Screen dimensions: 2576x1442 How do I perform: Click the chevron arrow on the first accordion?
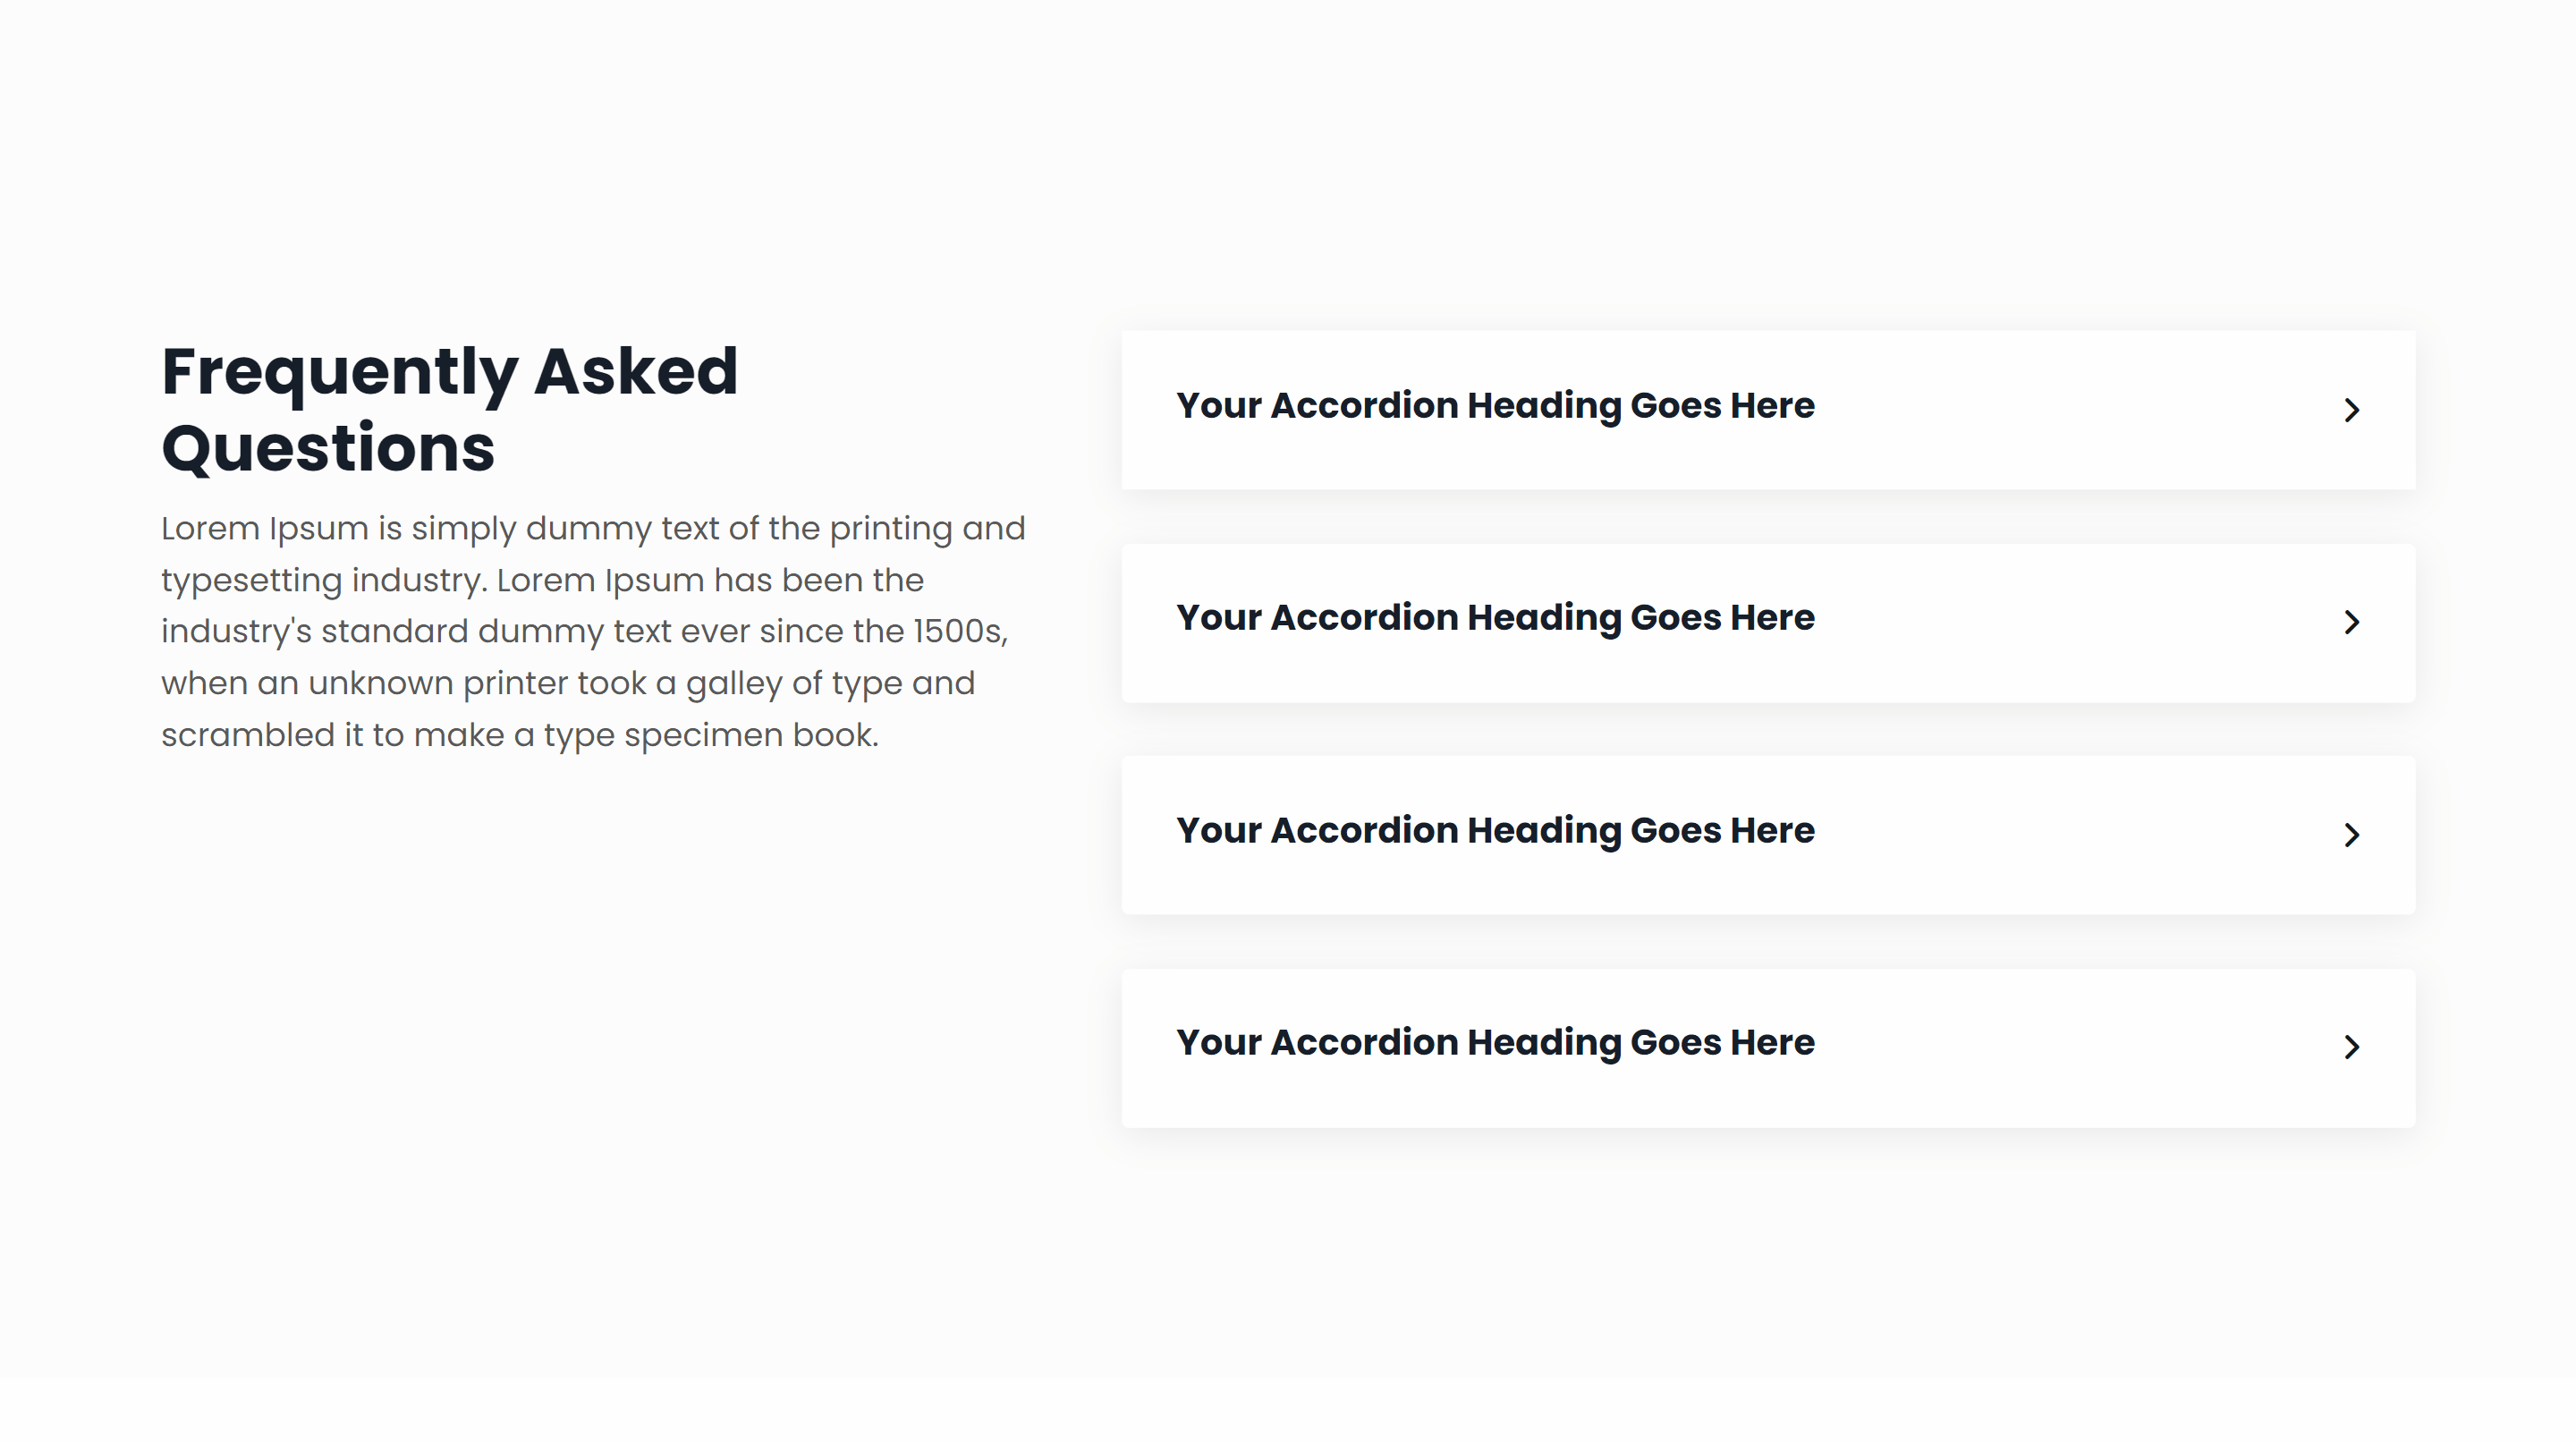(2351, 410)
